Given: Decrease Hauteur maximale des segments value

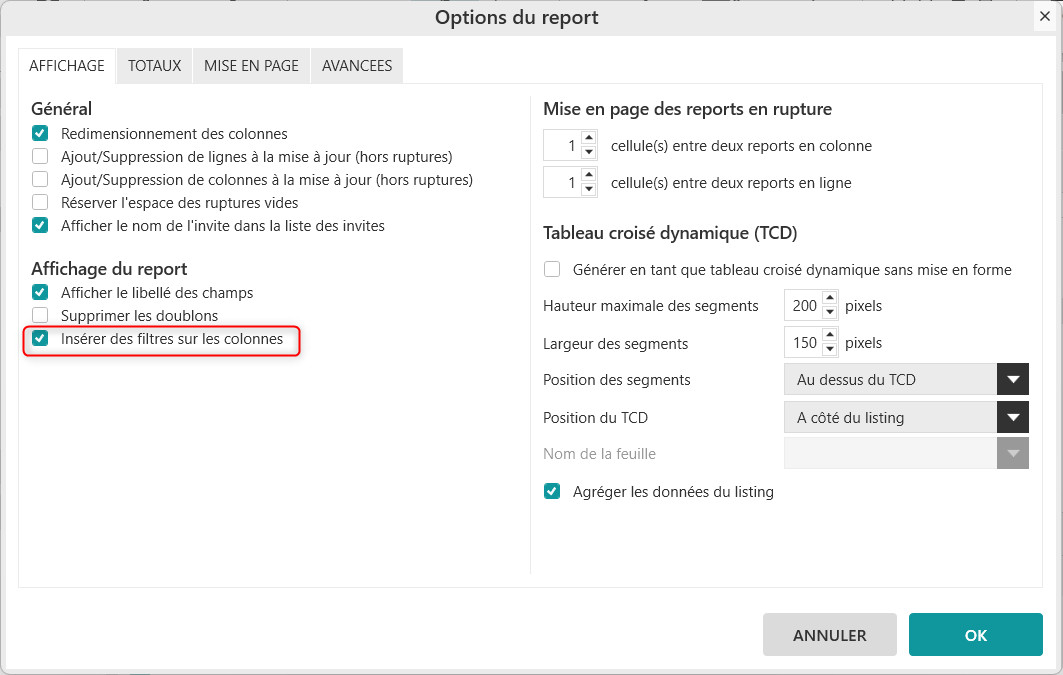Looking at the screenshot, I should 829,312.
